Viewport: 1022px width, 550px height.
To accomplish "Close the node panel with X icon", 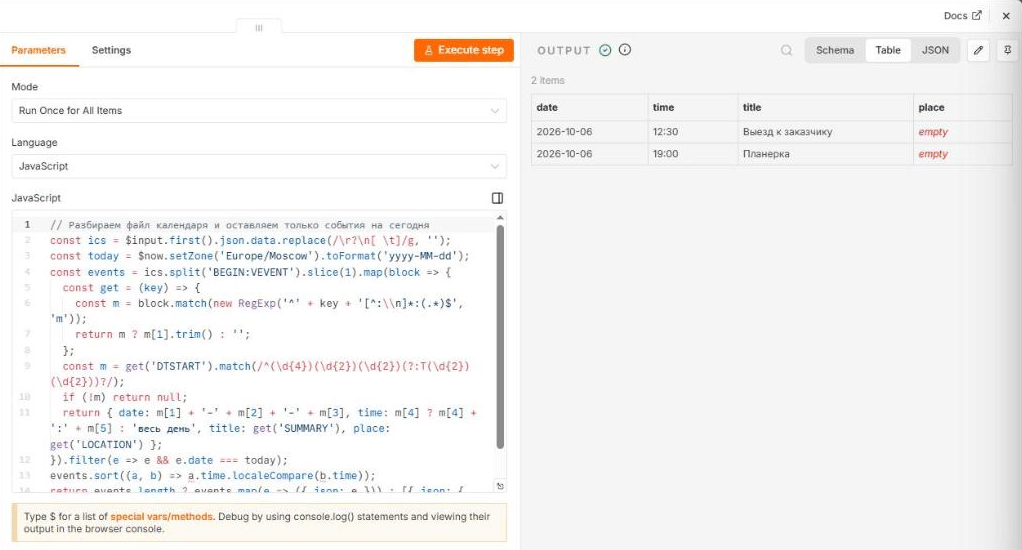I will click(1006, 16).
